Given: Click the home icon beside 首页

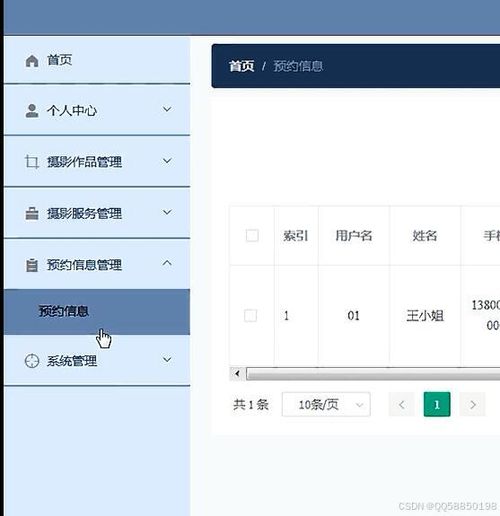Looking at the screenshot, I should [32, 61].
